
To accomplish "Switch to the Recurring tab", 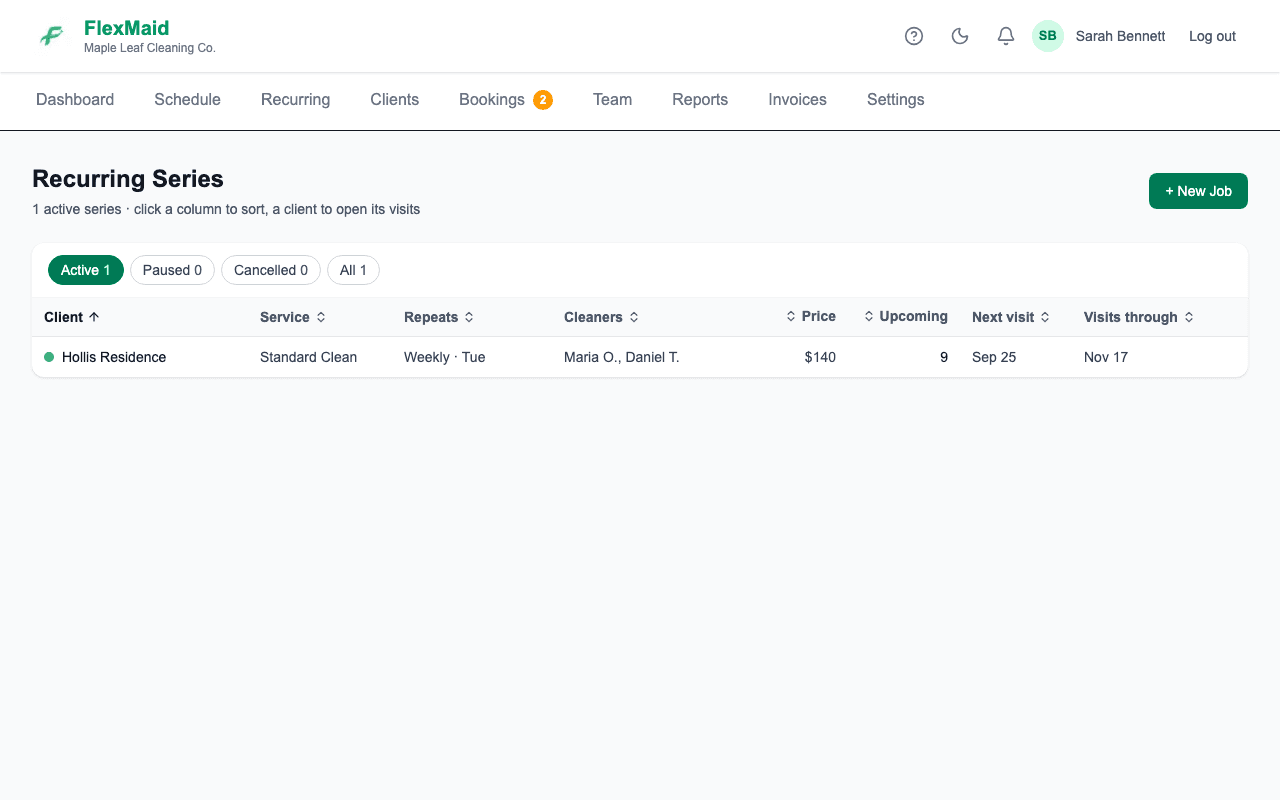I will [295, 100].
